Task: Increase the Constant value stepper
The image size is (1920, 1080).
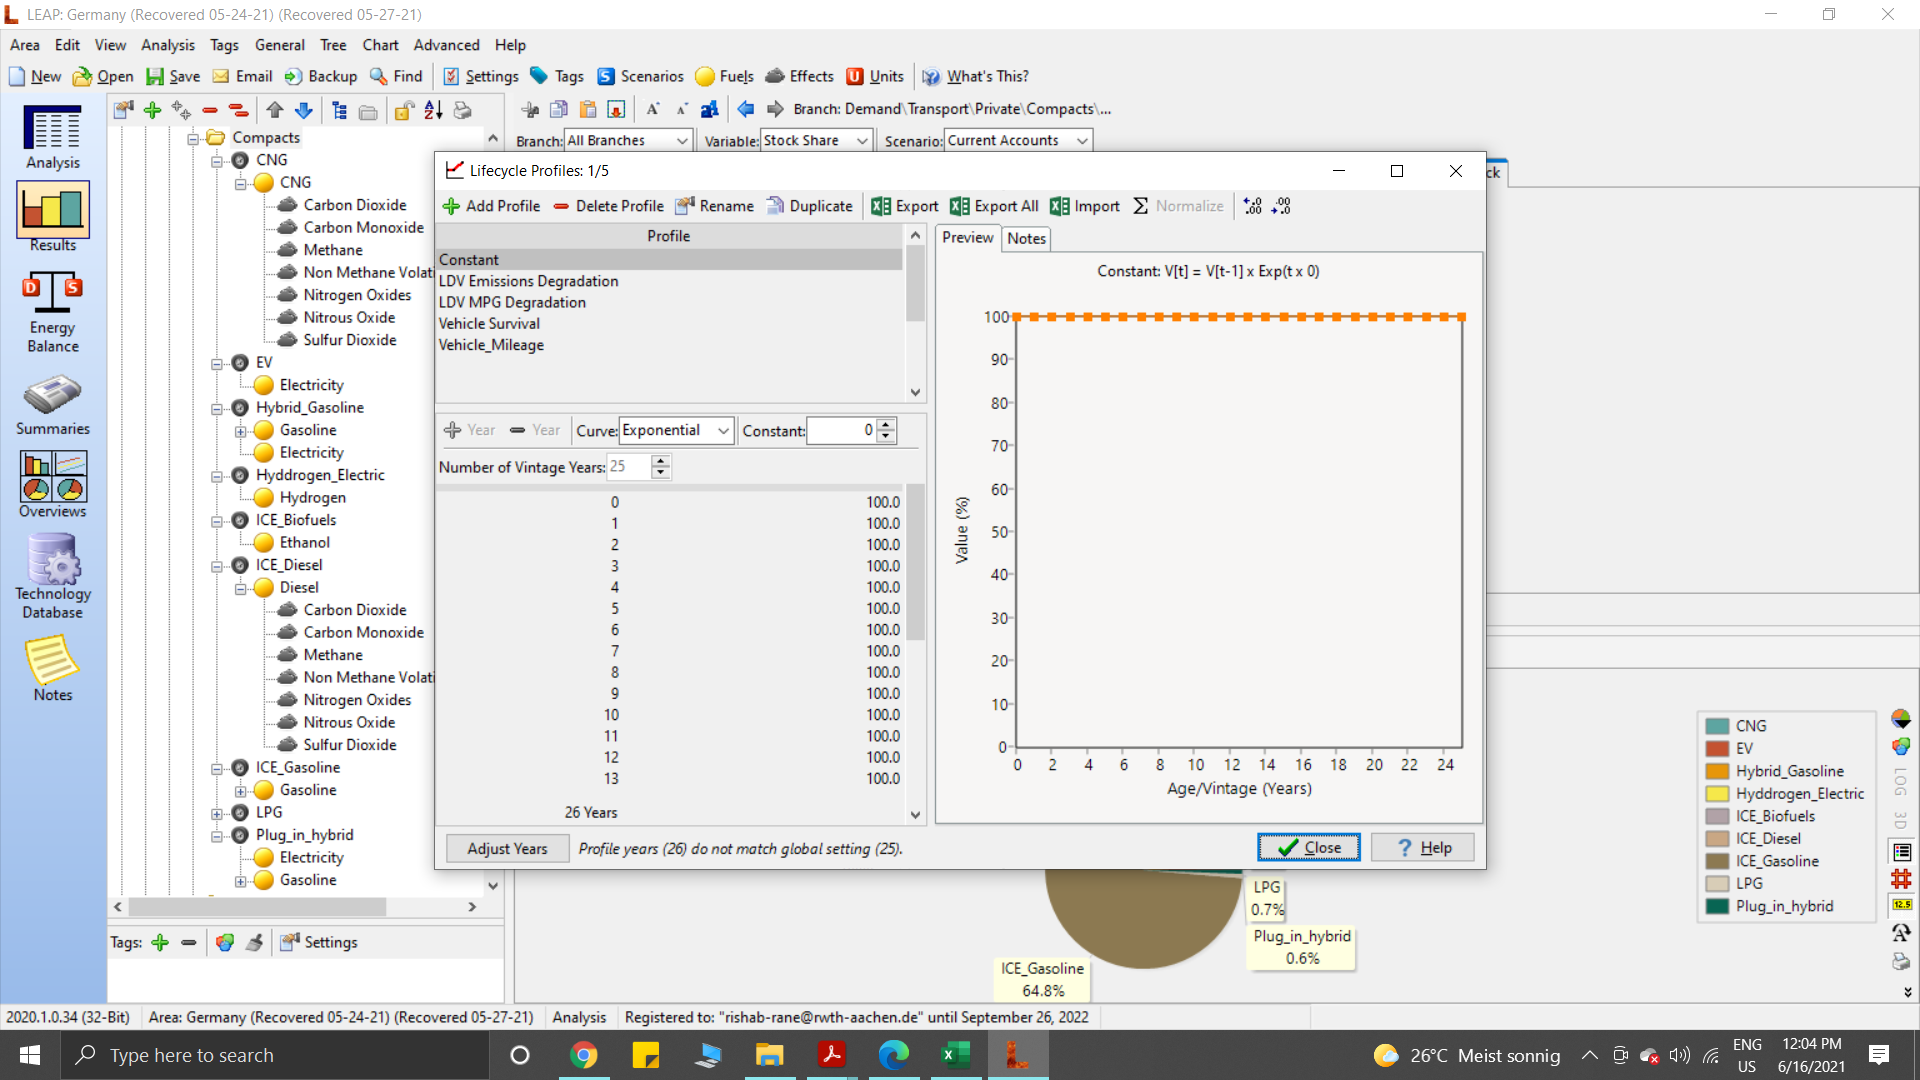Action: [886, 424]
